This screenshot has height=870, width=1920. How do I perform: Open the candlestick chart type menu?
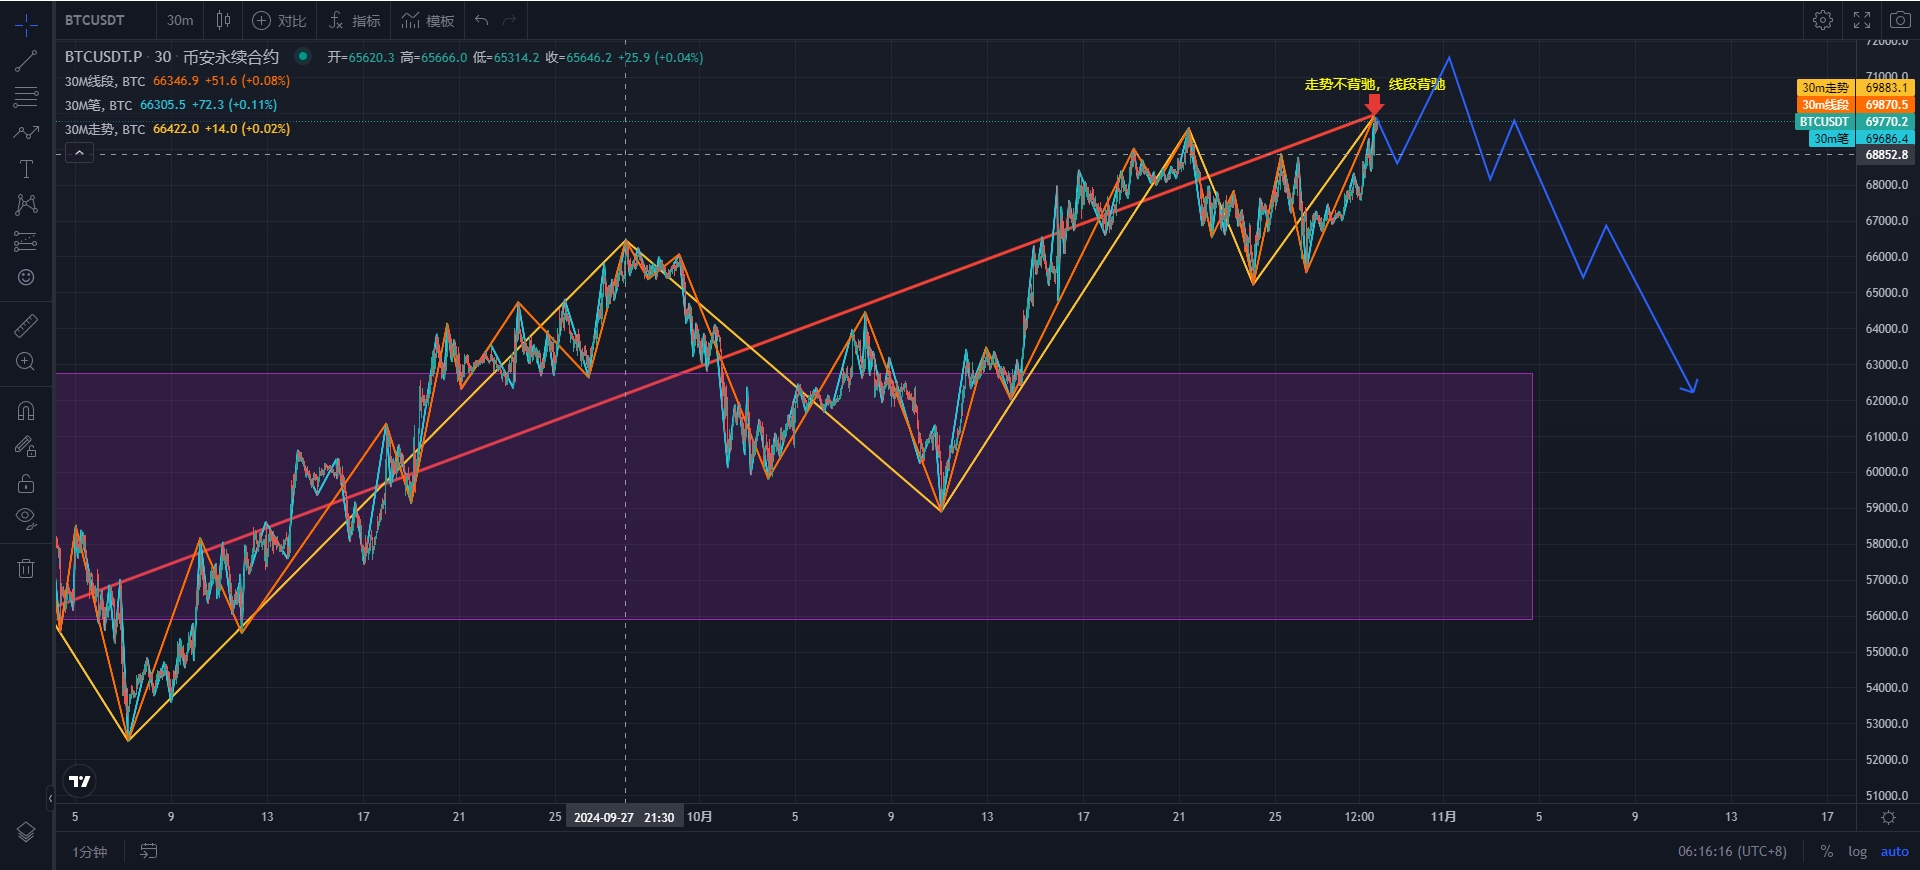click(223, 20)
